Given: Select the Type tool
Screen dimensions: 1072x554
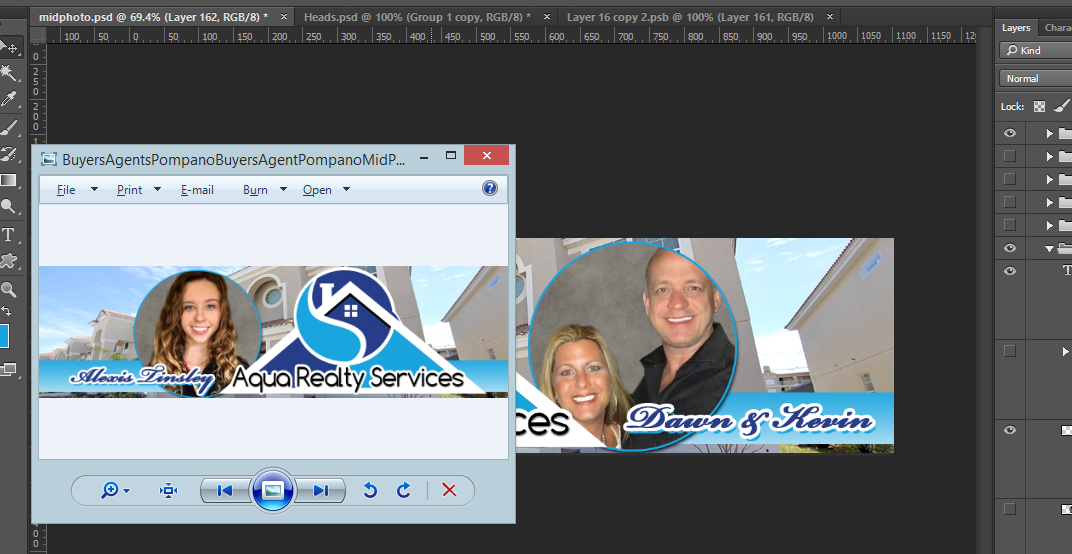Looking at the screenshot, I should tap(8, 235).
